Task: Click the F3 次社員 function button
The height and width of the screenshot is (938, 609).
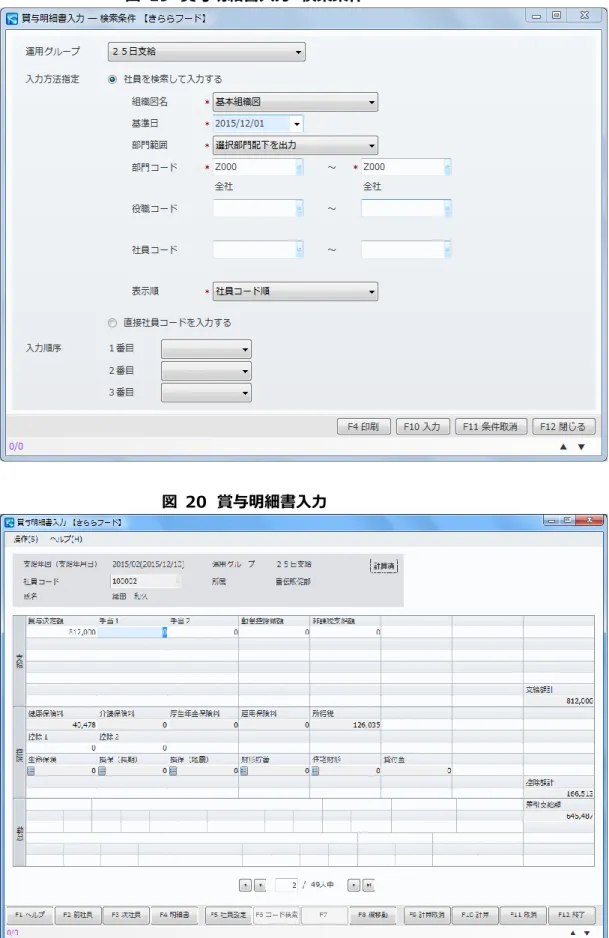Action: click(126, 915)
